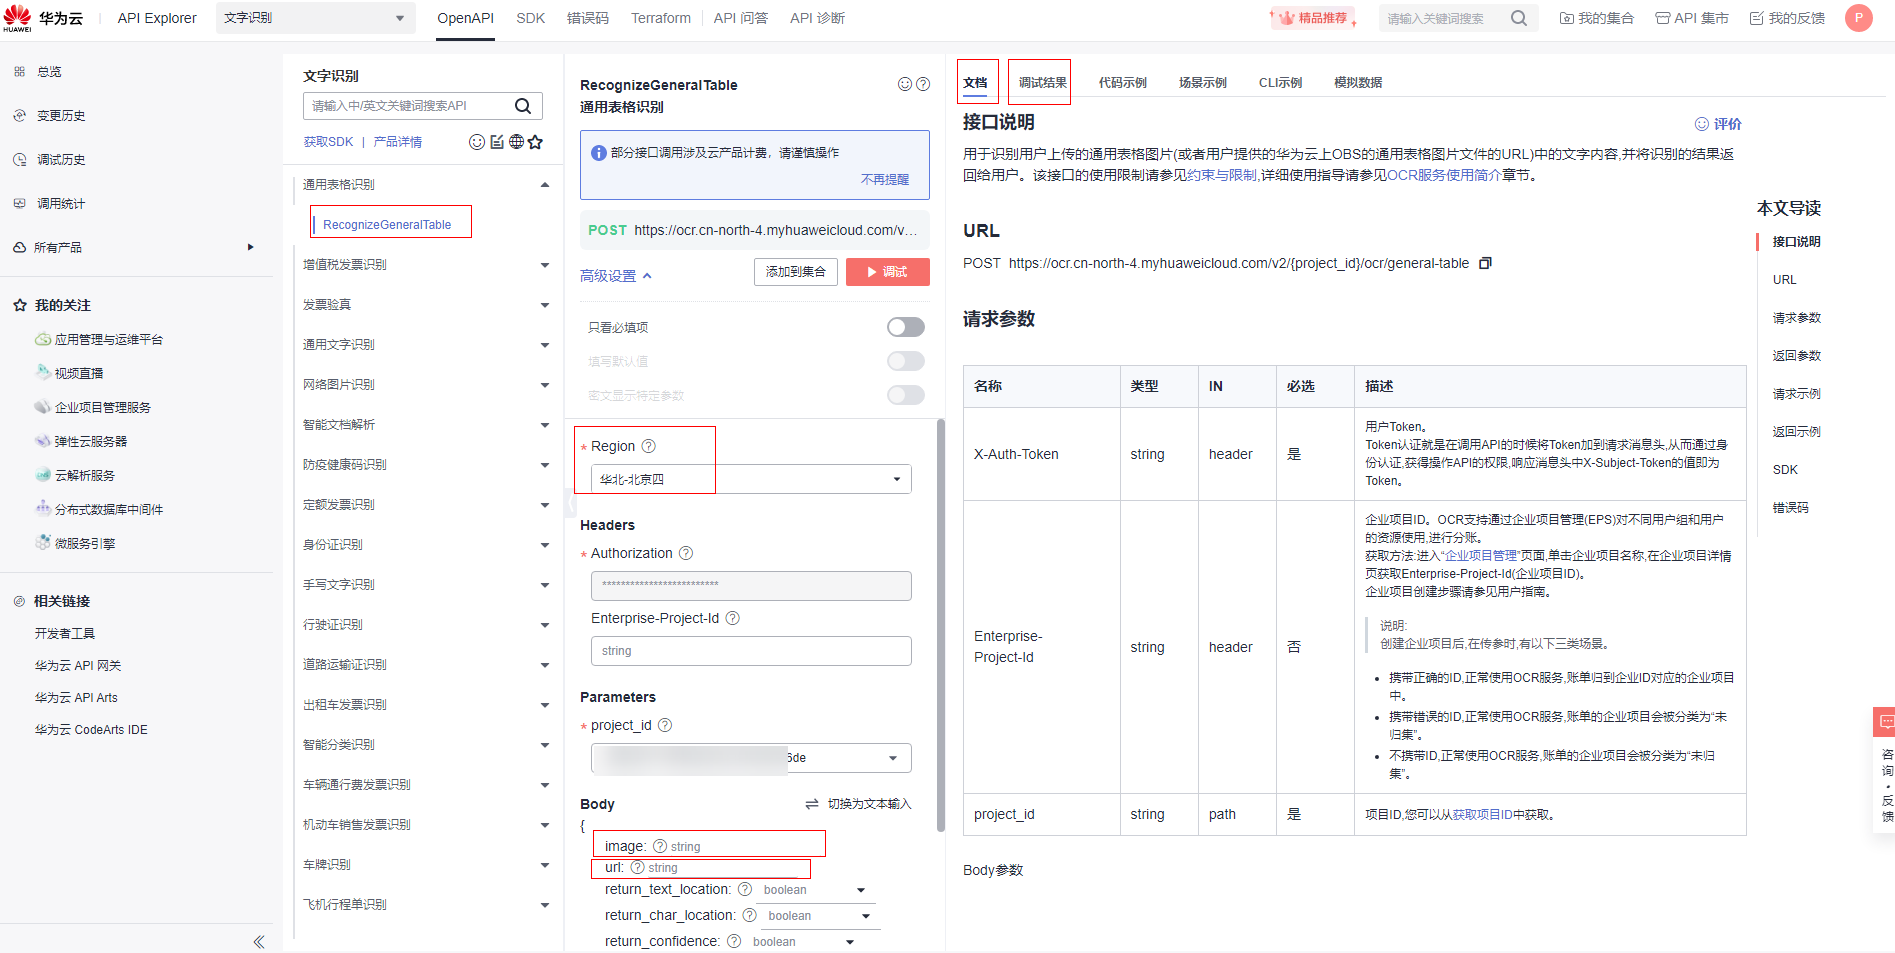1895x953 pixels.
Task: Click the edit note icon beside 产品详情
Action: point(497,142)
